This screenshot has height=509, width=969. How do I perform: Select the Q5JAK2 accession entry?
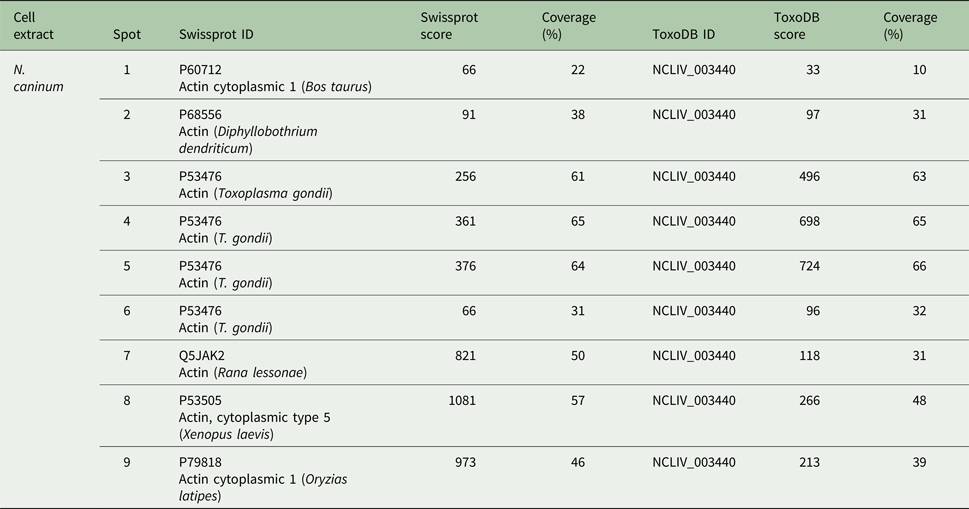click(201, 357)
